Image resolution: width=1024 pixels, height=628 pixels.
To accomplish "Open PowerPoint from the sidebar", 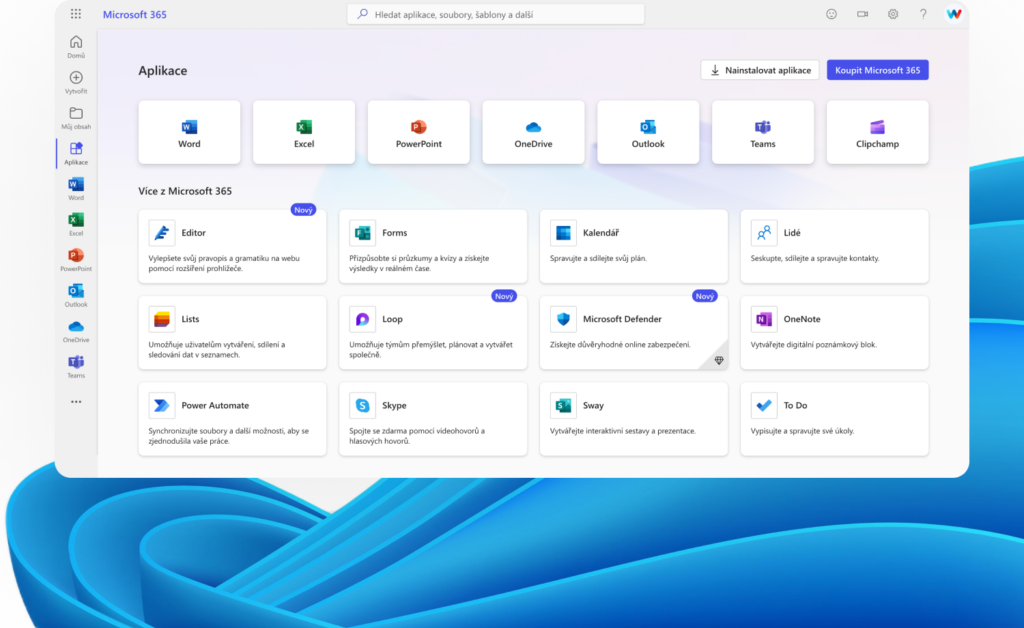I will click(x=76, y=260).
